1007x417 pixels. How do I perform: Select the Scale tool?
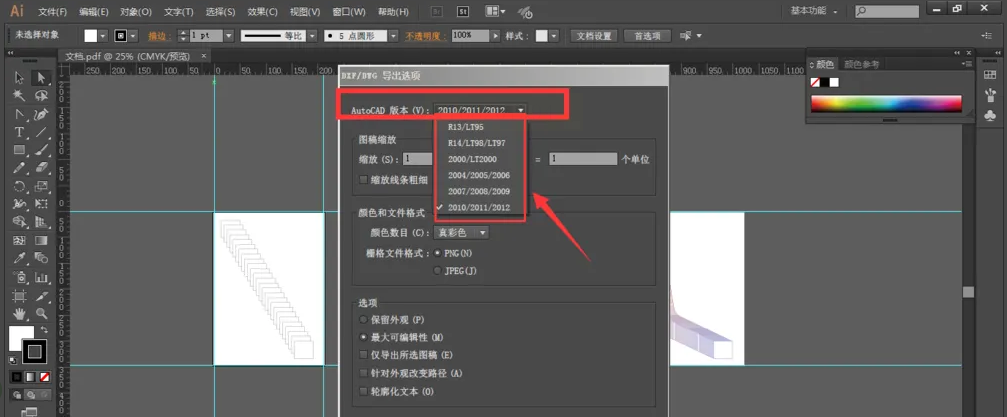pyautogui.click(x=42, y=186)
